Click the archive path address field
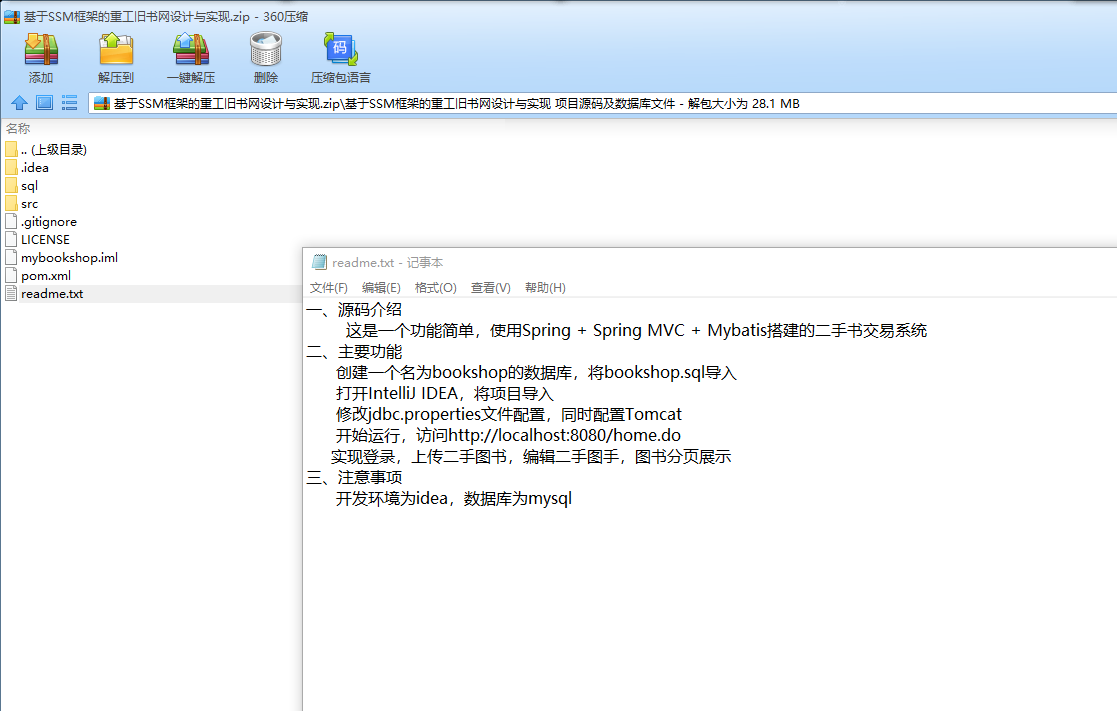Screen dimensions: 1117x711 point(602,104)
